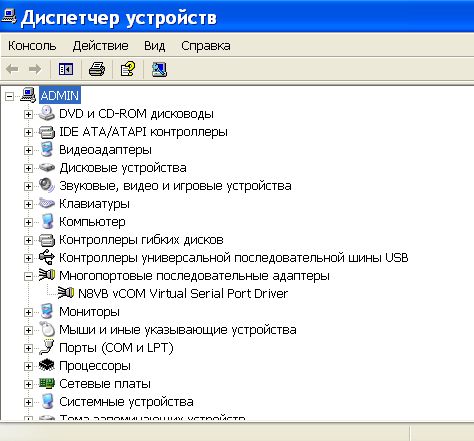The height and width of the screenshot is (441, 474).
Task: Open the Действие menu
Action: click(100, 46)
